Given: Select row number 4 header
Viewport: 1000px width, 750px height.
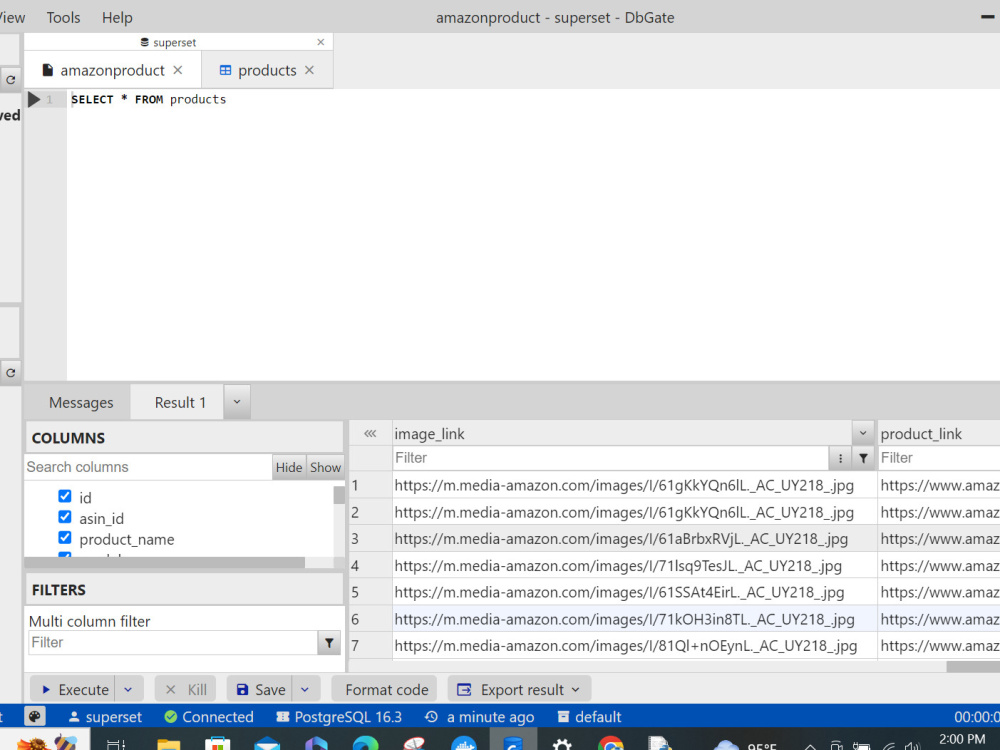Looking at the screenshot, I should coord(371,566).
